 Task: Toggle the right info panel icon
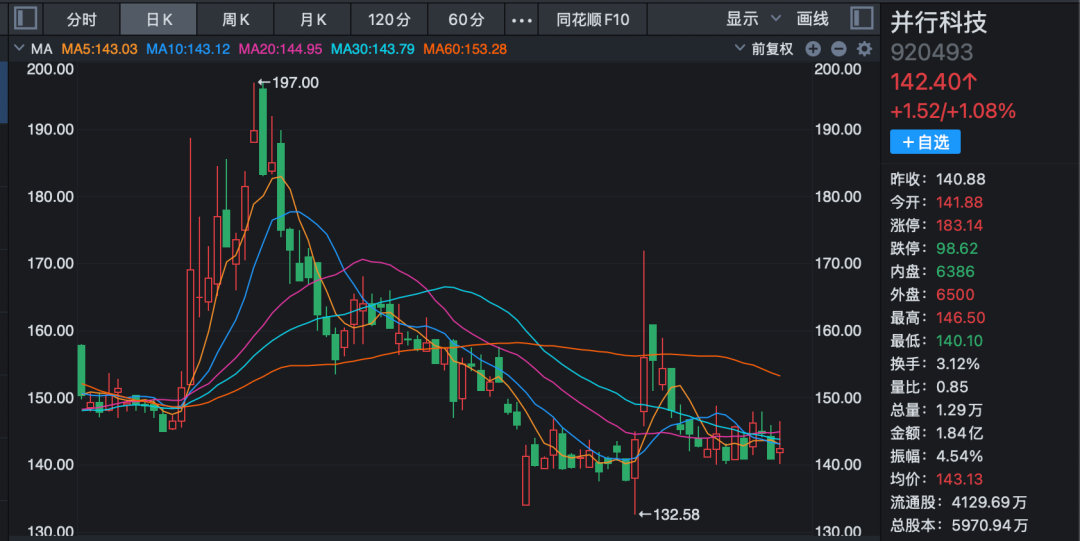pyautogui.click(x=862, y=18)
